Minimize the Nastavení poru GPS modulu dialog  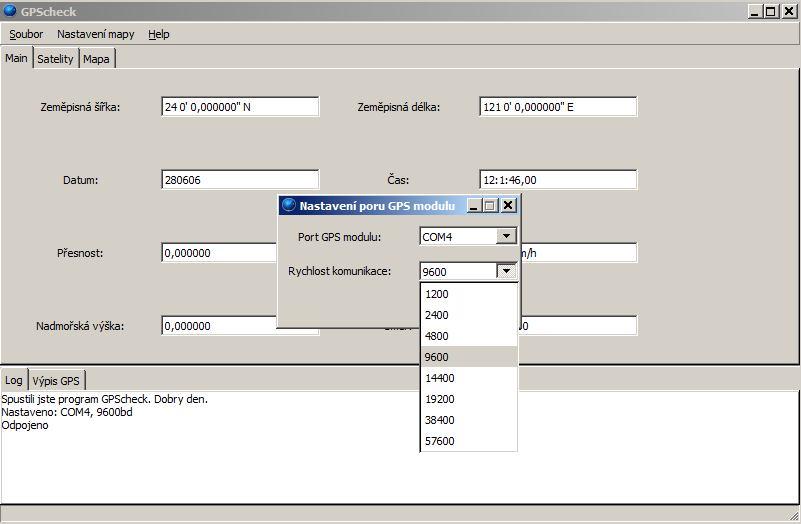[x=474, y=205]
